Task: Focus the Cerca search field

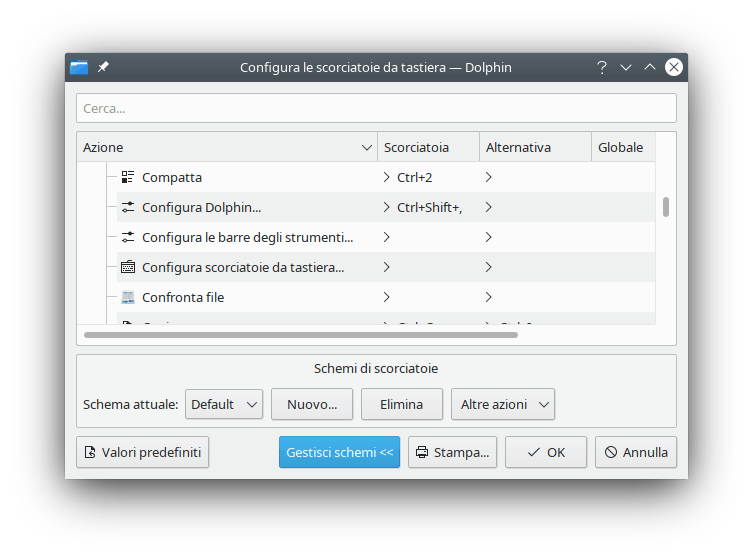Action: click(x=376, y=108)
